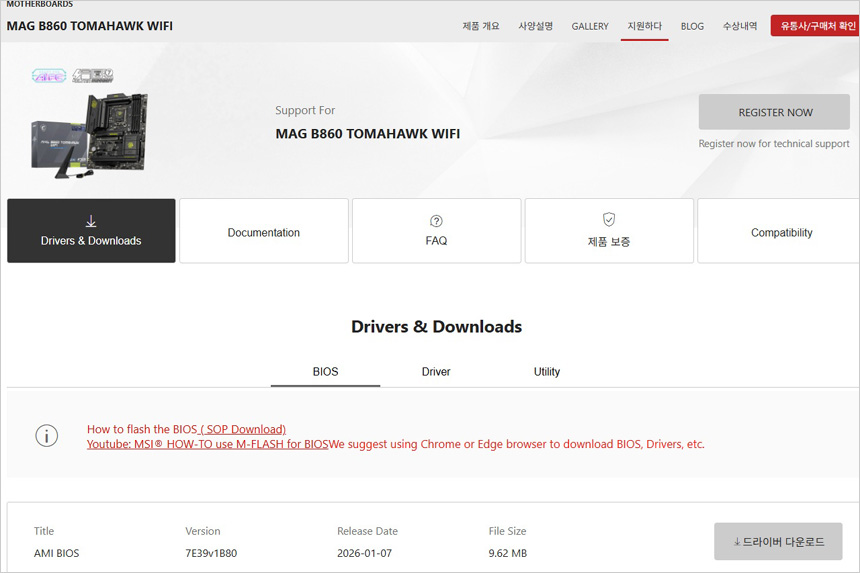
Task: Switch to the Utility tab
Action: pos(547,372)
